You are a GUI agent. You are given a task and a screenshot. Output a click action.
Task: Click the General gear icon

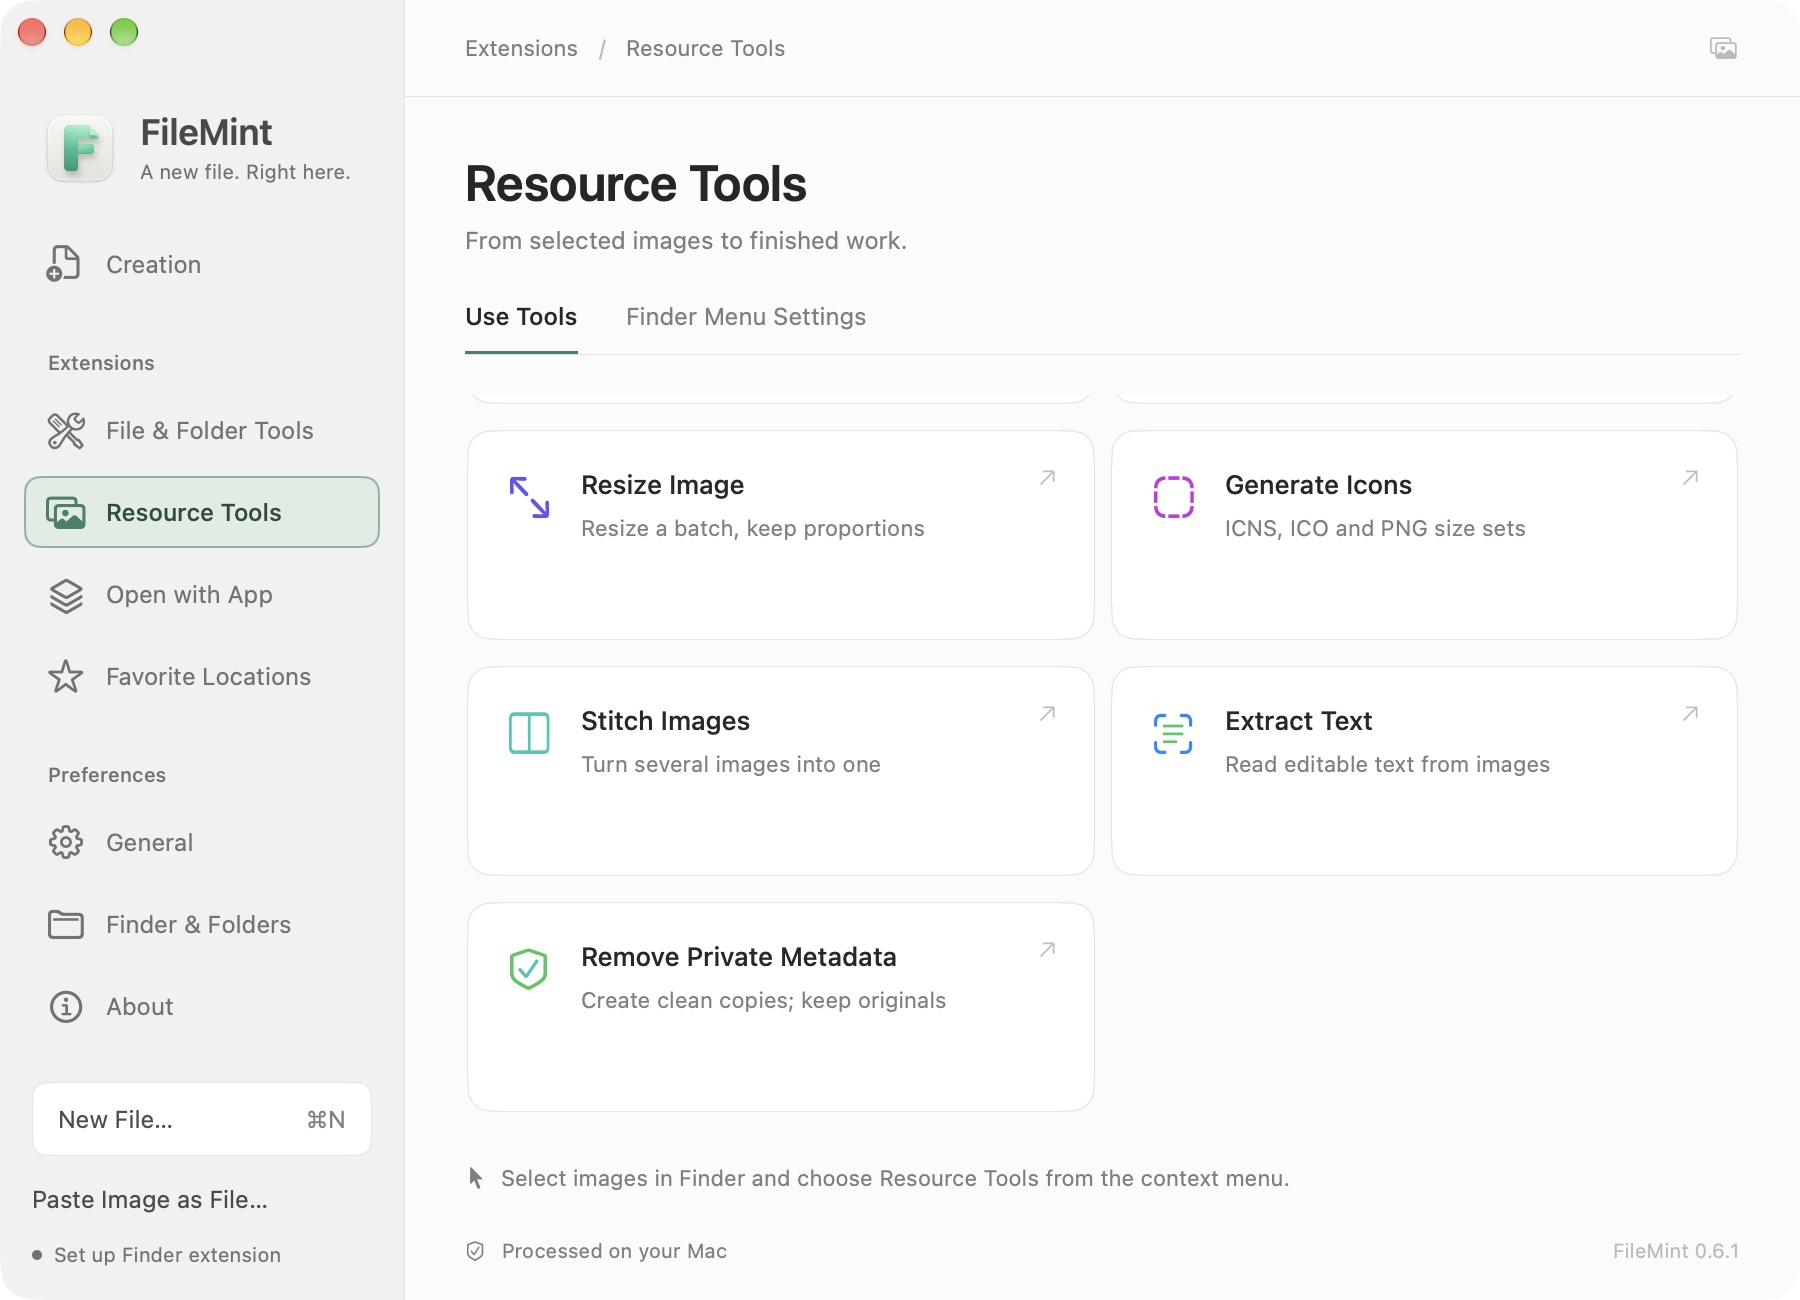(66, 843)
